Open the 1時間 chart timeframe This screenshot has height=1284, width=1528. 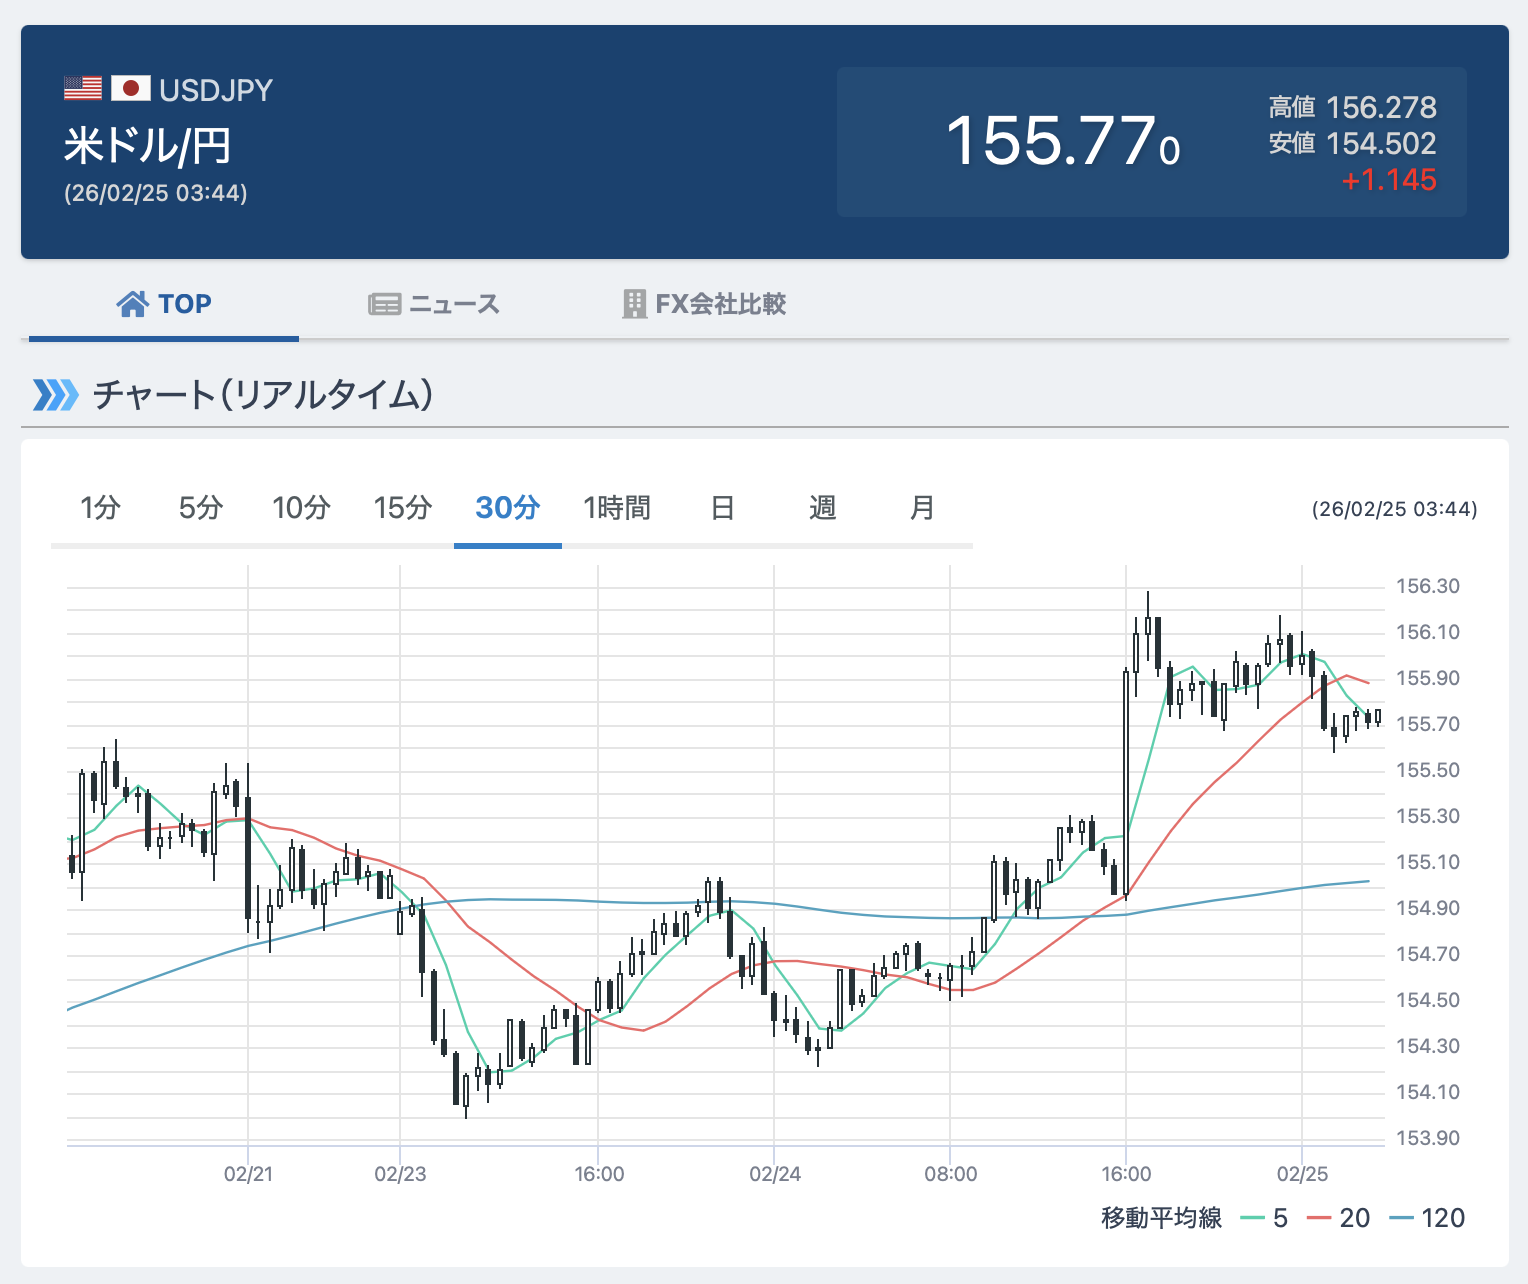coord(617,508)
